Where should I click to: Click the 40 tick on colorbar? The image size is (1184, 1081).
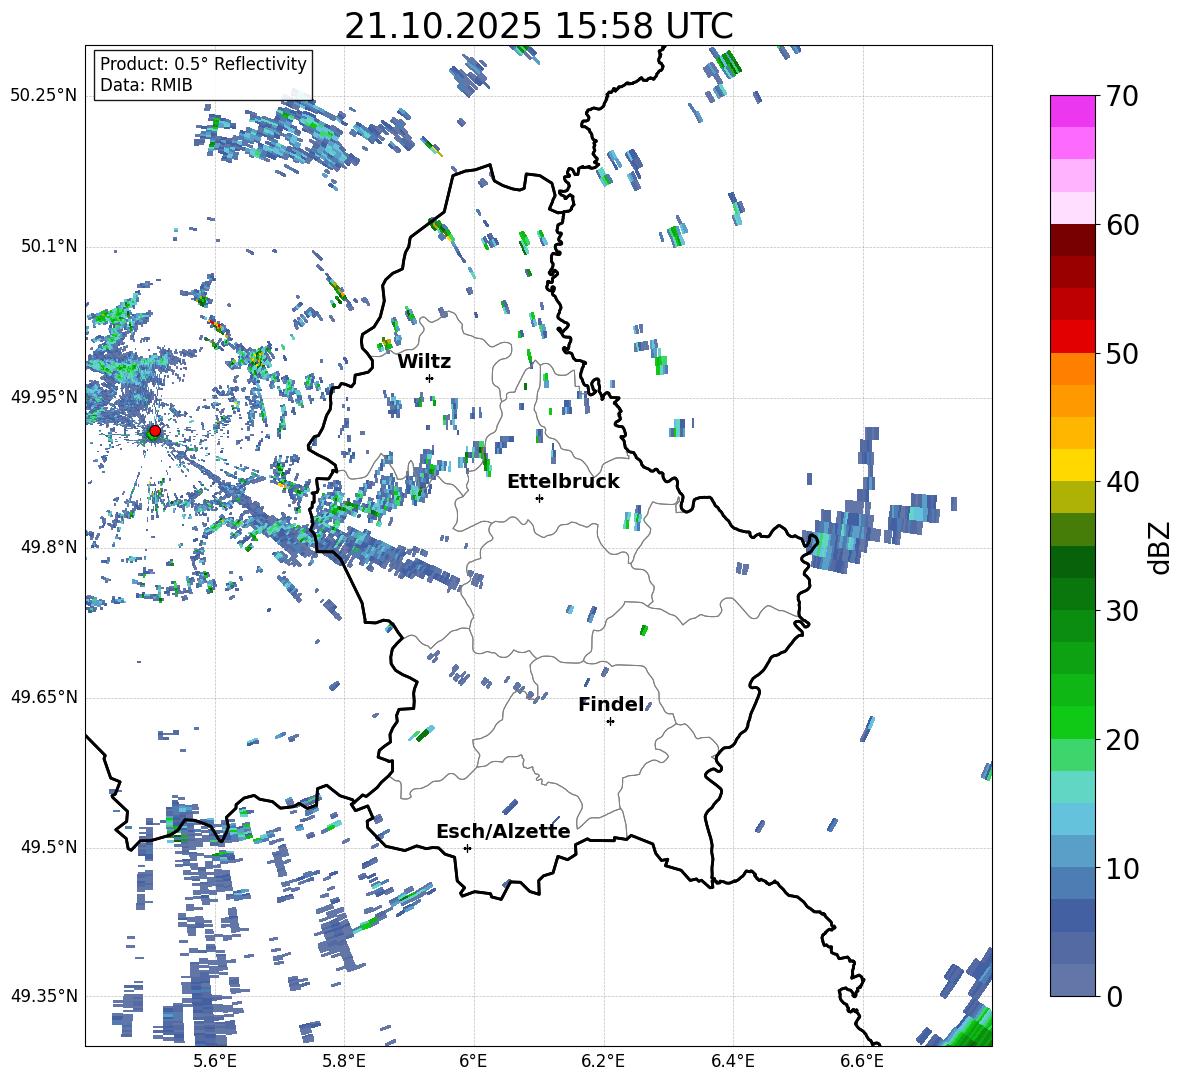pos(1120,482)
